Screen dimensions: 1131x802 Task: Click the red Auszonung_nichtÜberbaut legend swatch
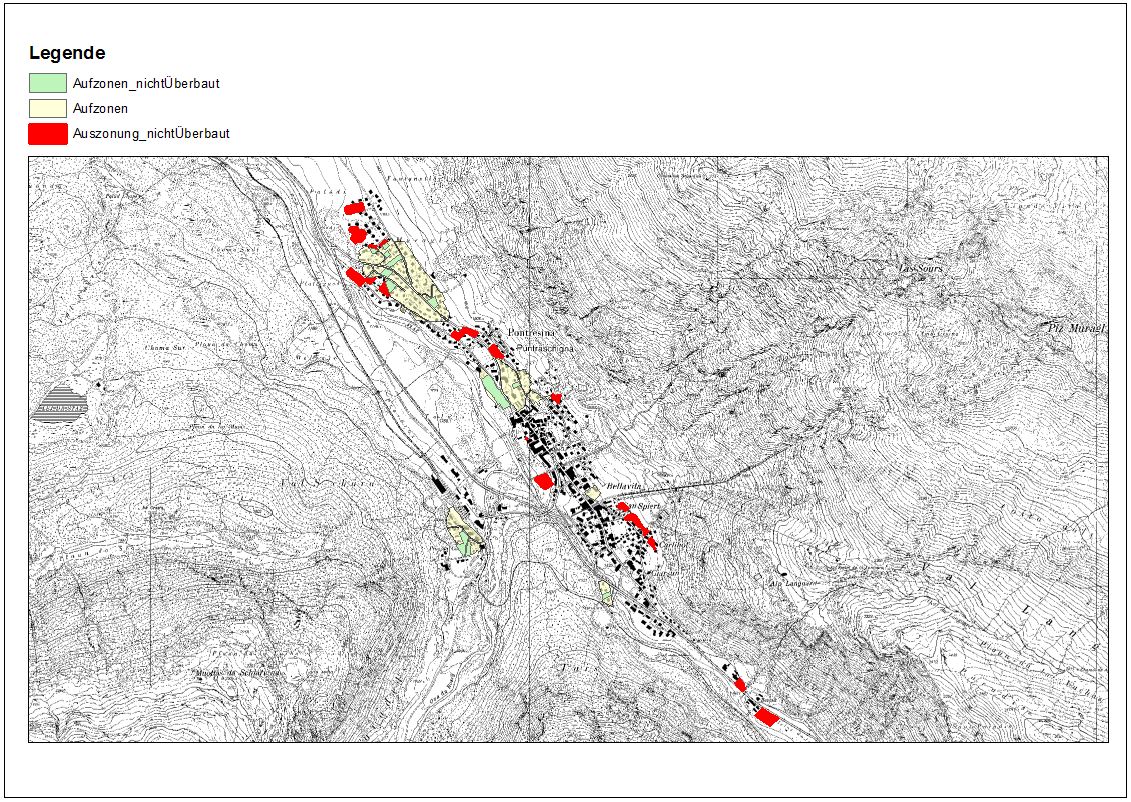(x=48, y=133)
